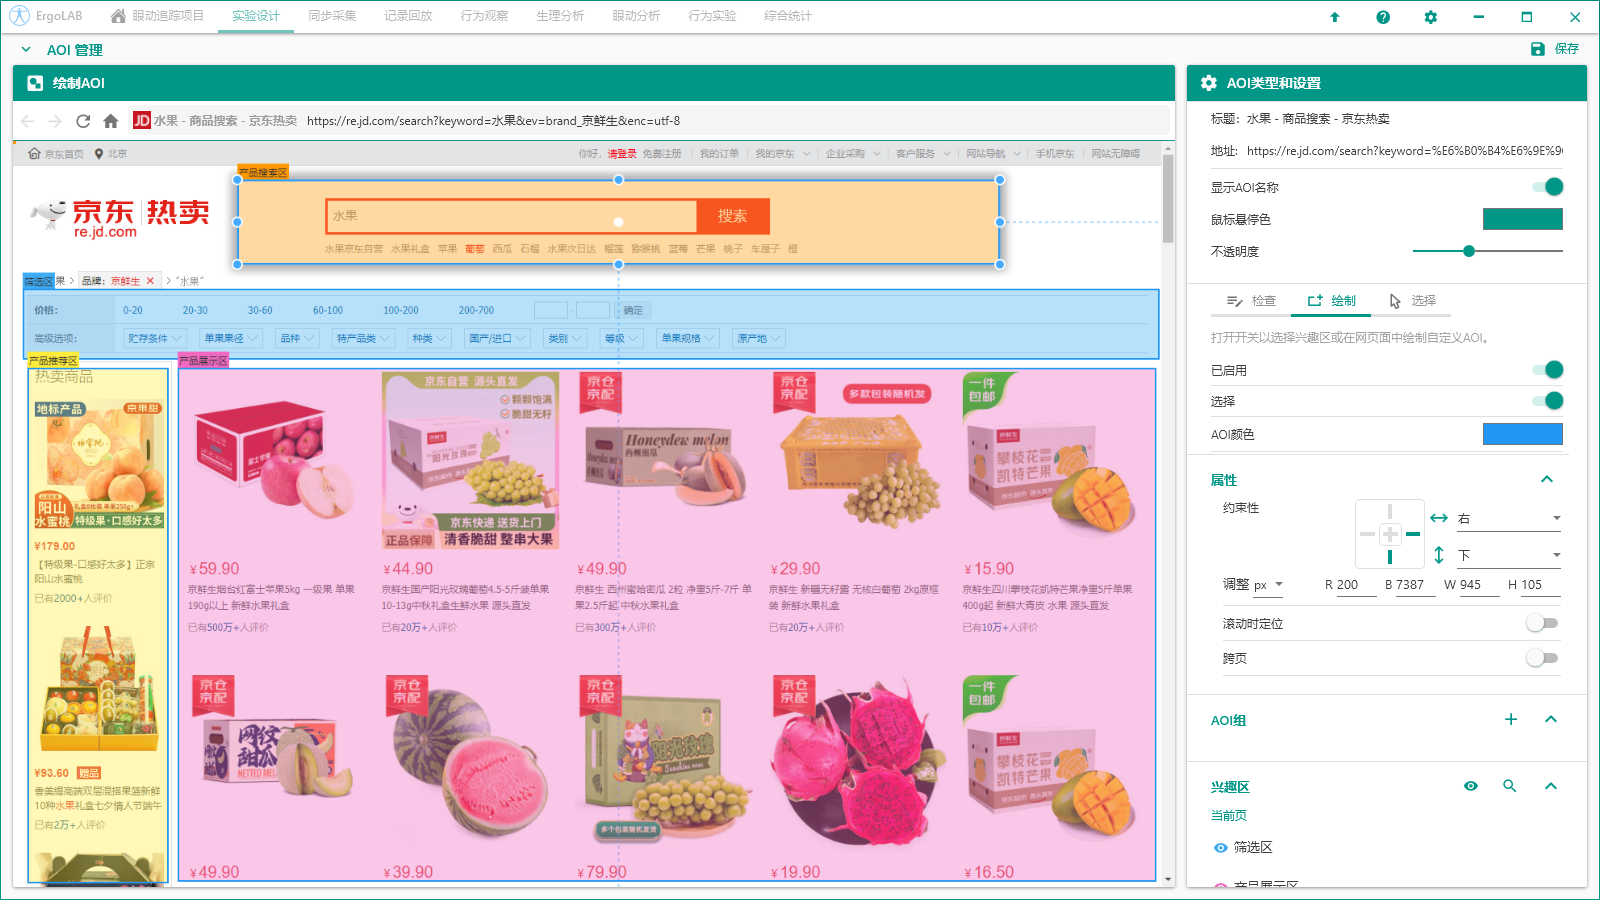This screenshot has width=1600, height=900.
Task: Switch to the 行为观察 menu tab
Action: tap(484, 16)
